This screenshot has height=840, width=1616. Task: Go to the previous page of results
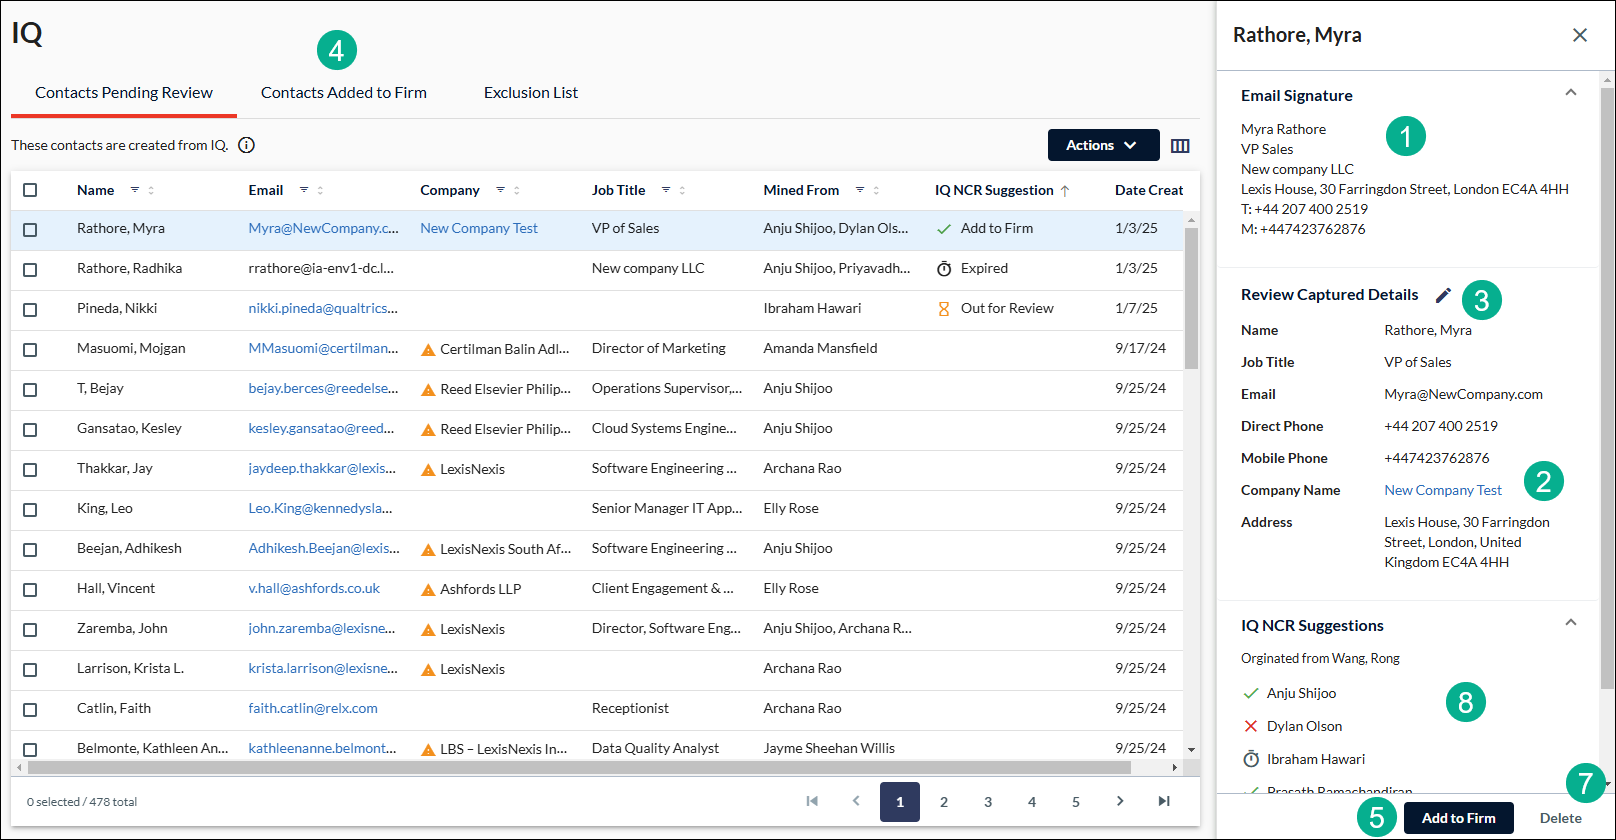tap(856, 801)
